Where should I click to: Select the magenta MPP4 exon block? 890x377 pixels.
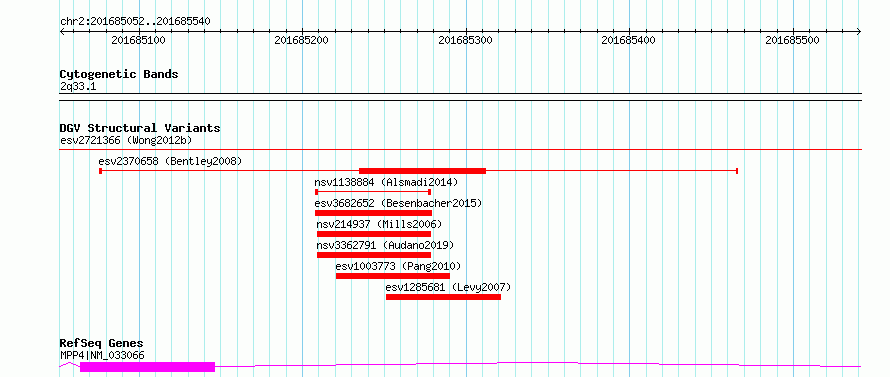[x=148, y=367]
